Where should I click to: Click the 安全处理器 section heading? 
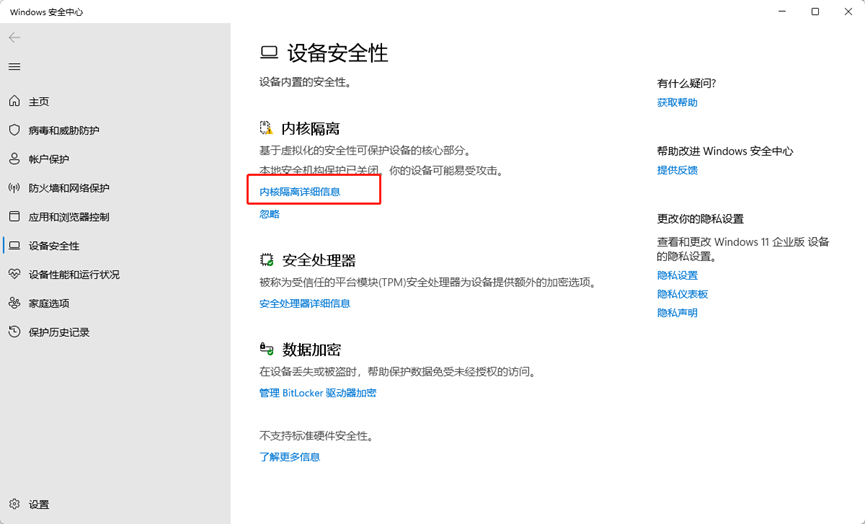coord(319,260)
